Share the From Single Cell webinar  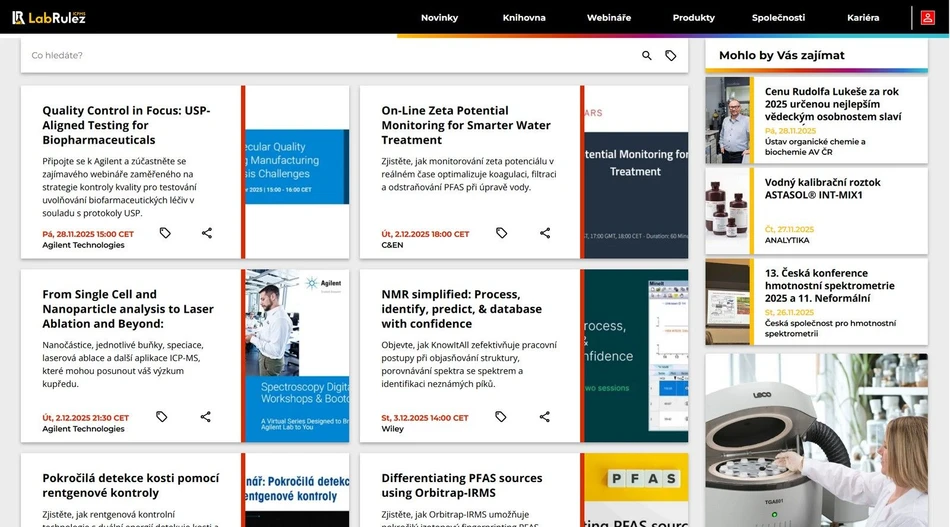(206, 417)
